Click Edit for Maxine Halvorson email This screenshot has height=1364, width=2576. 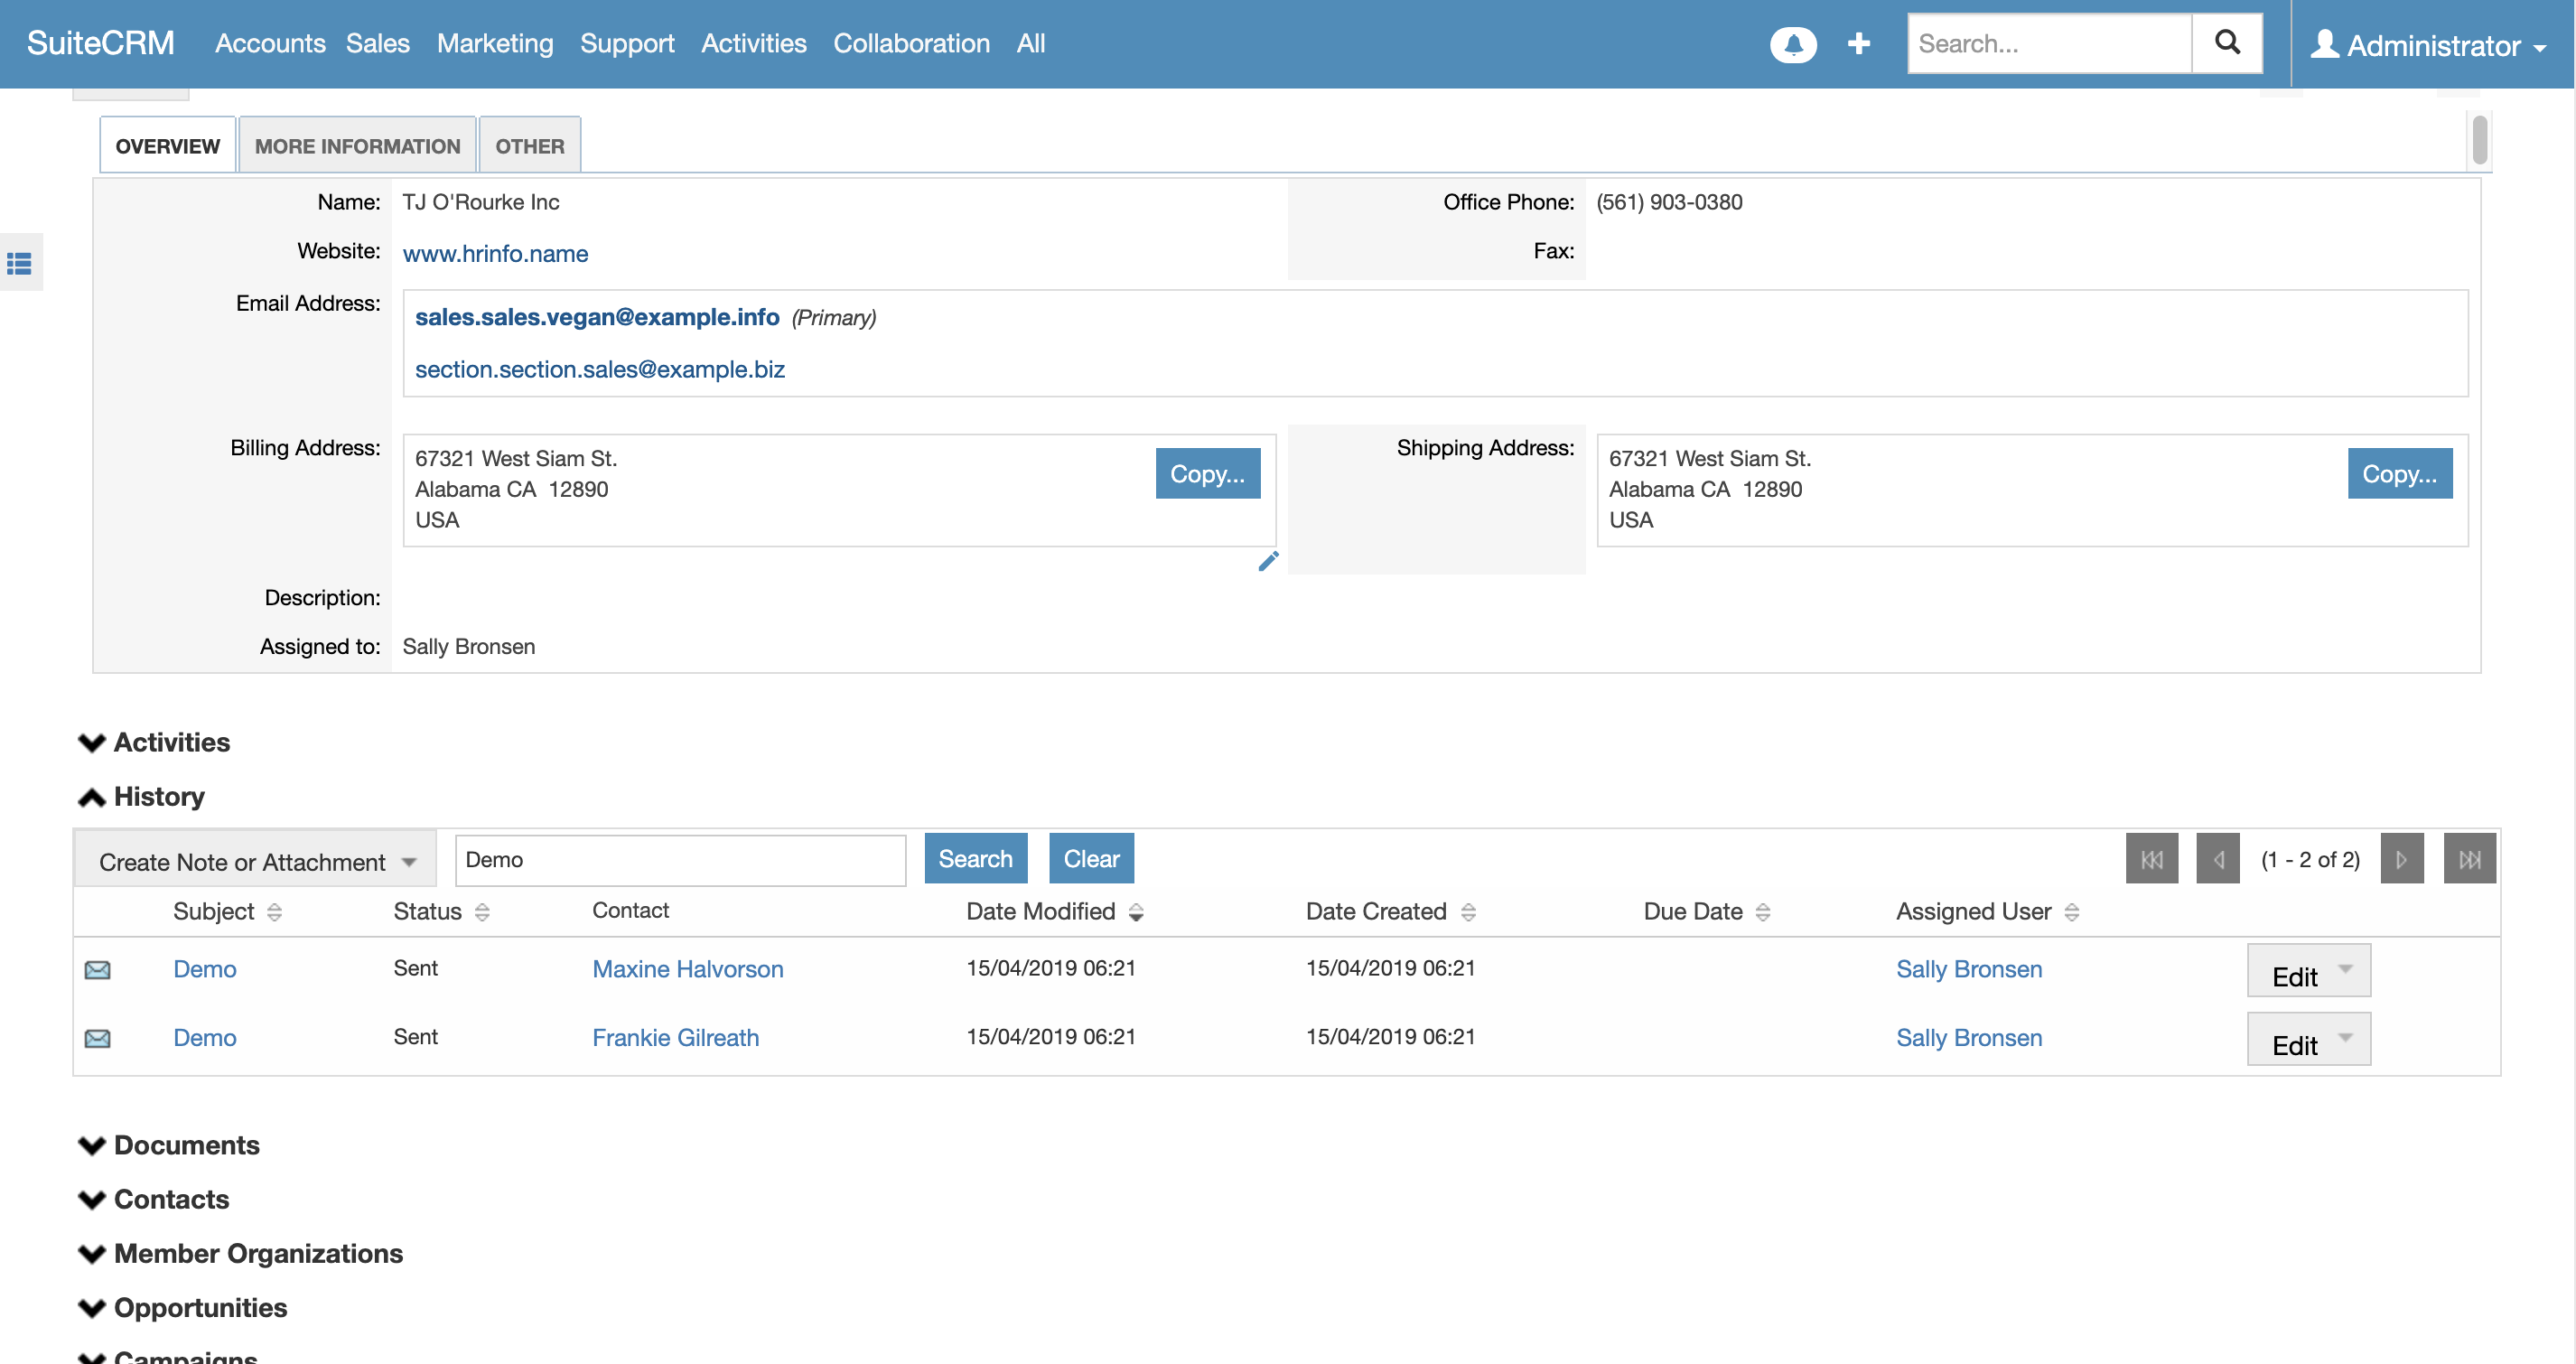click(2294, 976)
